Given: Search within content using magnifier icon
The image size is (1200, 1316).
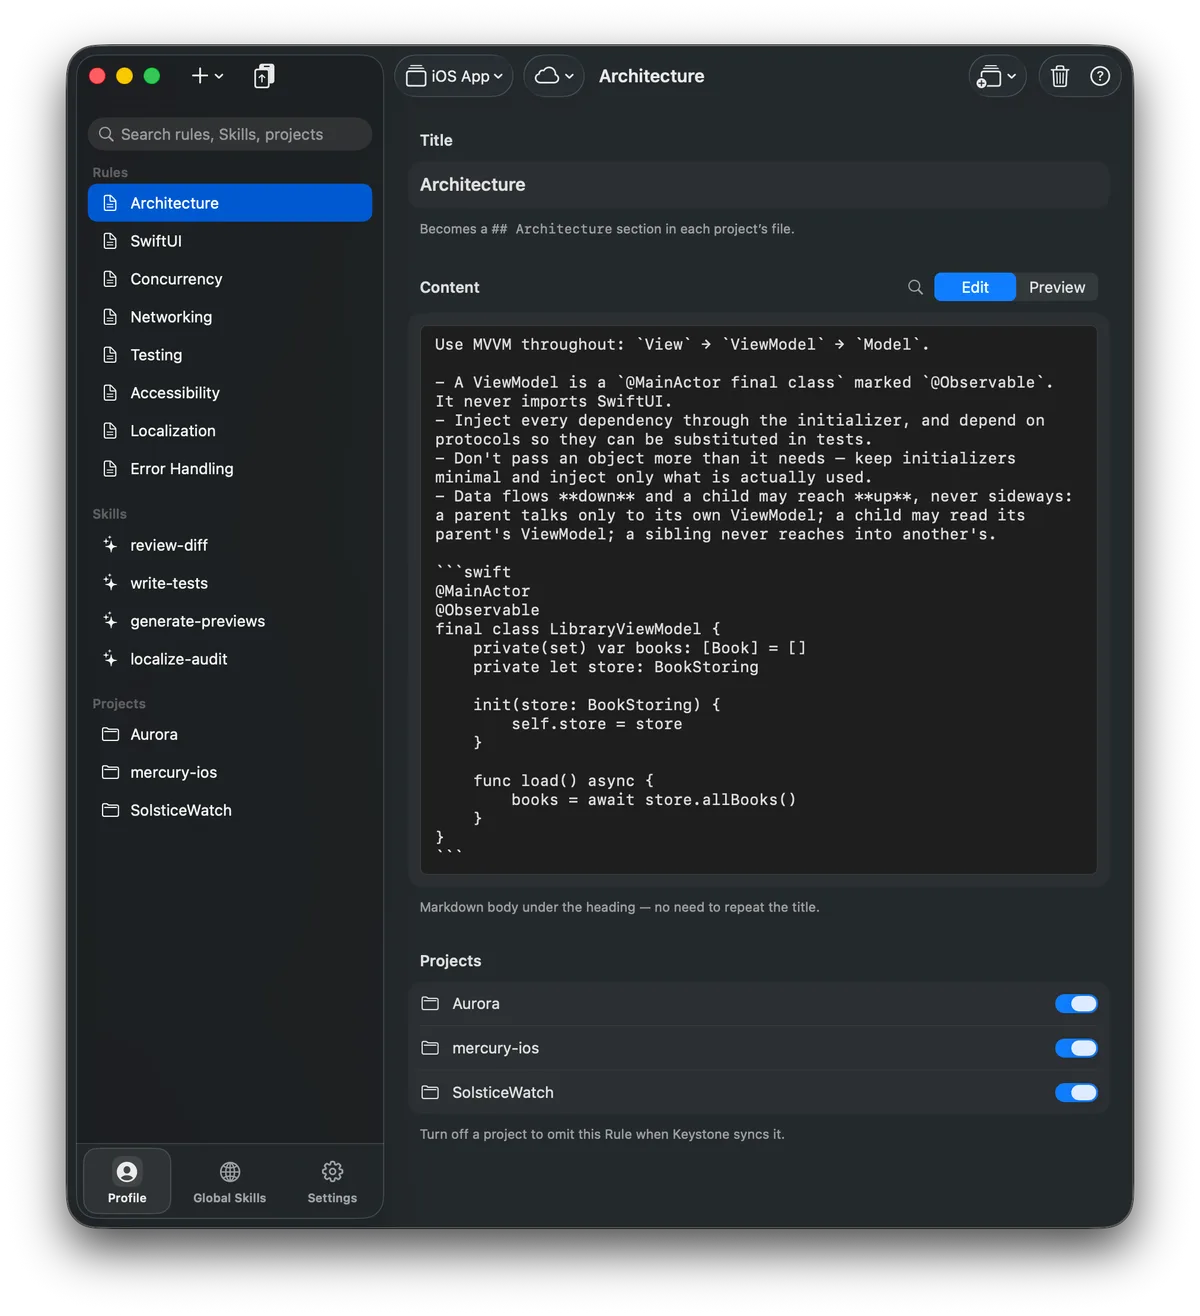Looking at the screenshot, I should (915, 287).
